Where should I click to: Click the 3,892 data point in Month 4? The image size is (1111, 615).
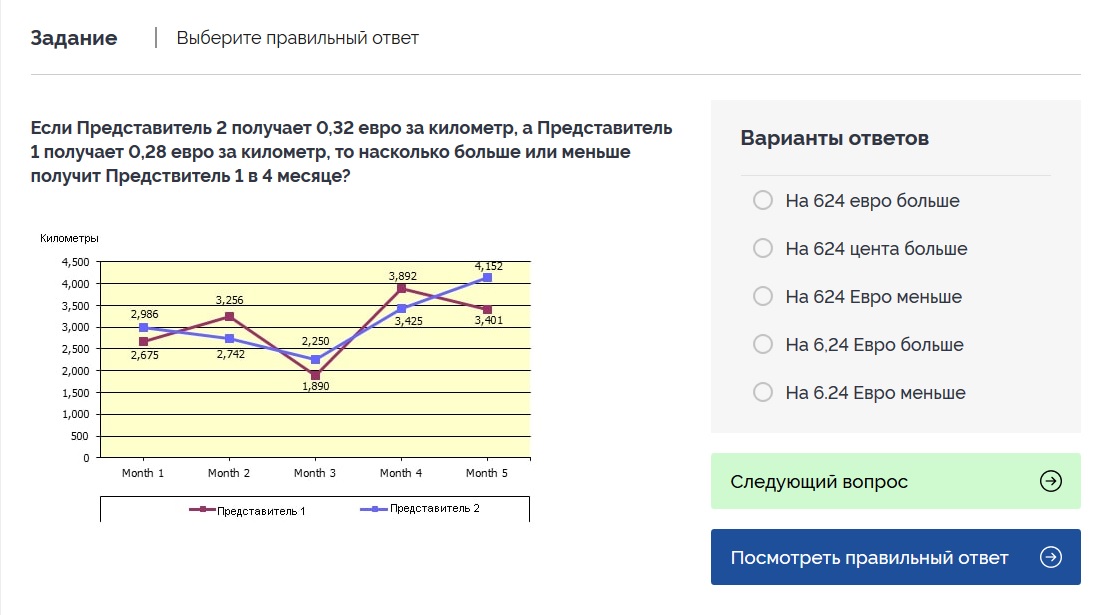(401, 288)
